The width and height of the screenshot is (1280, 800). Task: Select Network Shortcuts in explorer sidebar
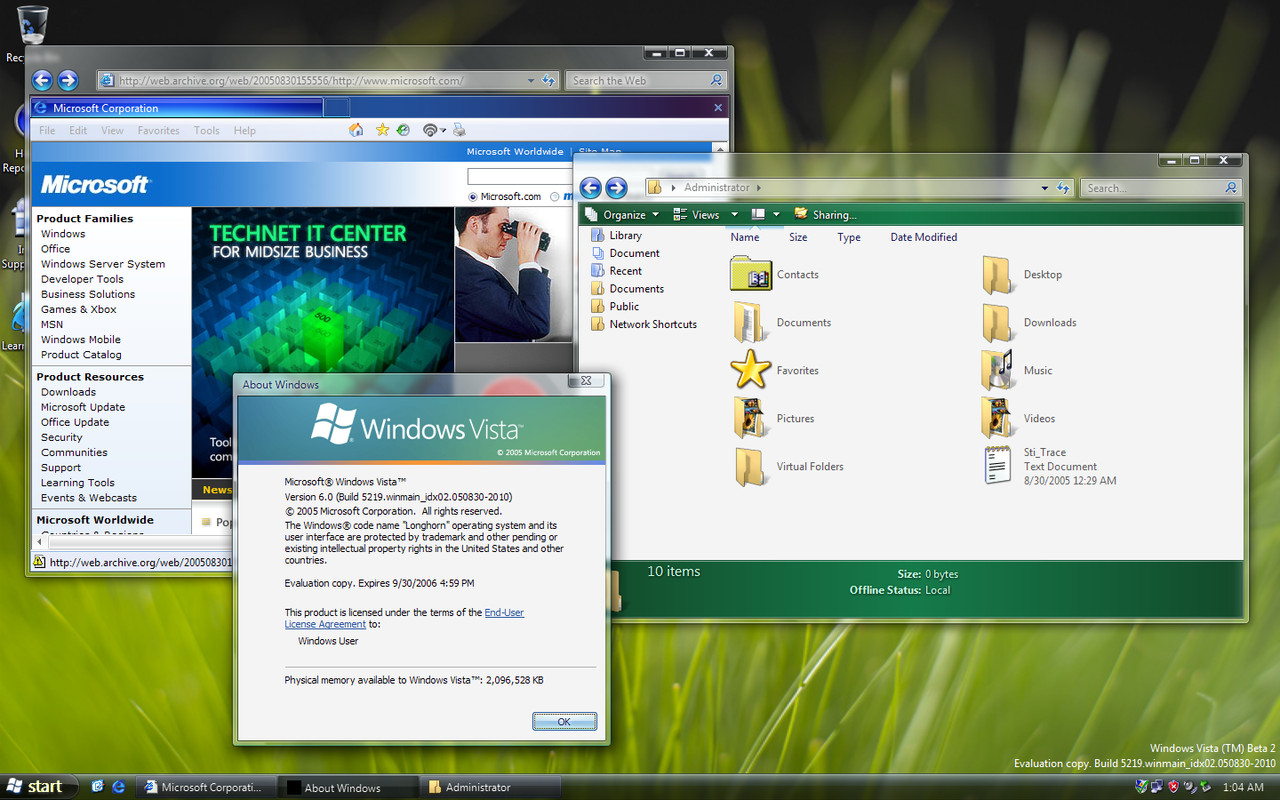click(652, 324)
